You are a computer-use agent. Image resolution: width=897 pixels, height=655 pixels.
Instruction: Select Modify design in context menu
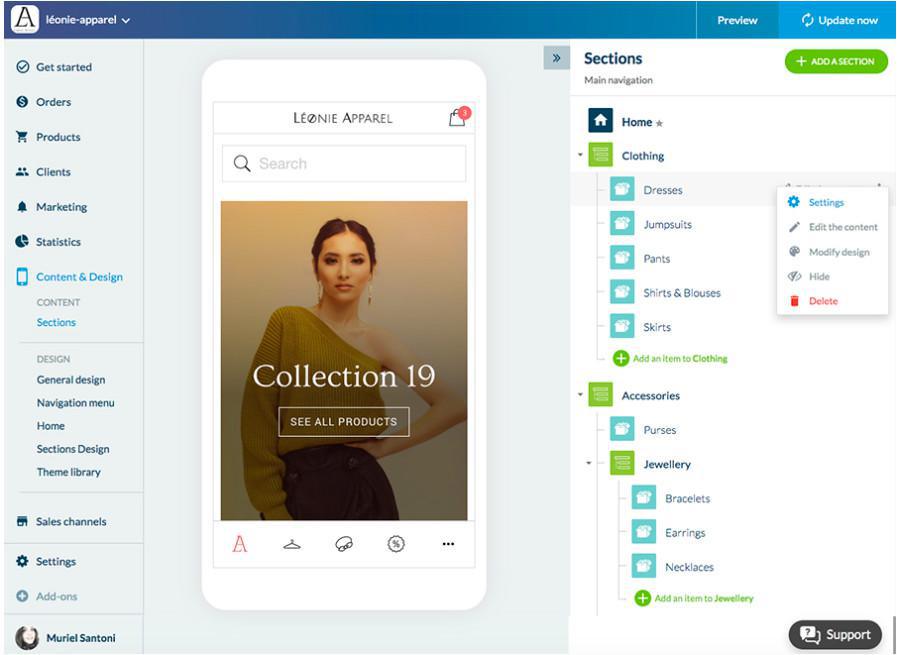point(838,252)
